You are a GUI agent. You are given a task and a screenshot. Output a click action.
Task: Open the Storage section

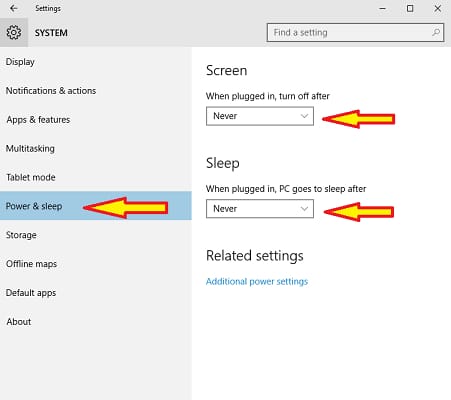21,235
